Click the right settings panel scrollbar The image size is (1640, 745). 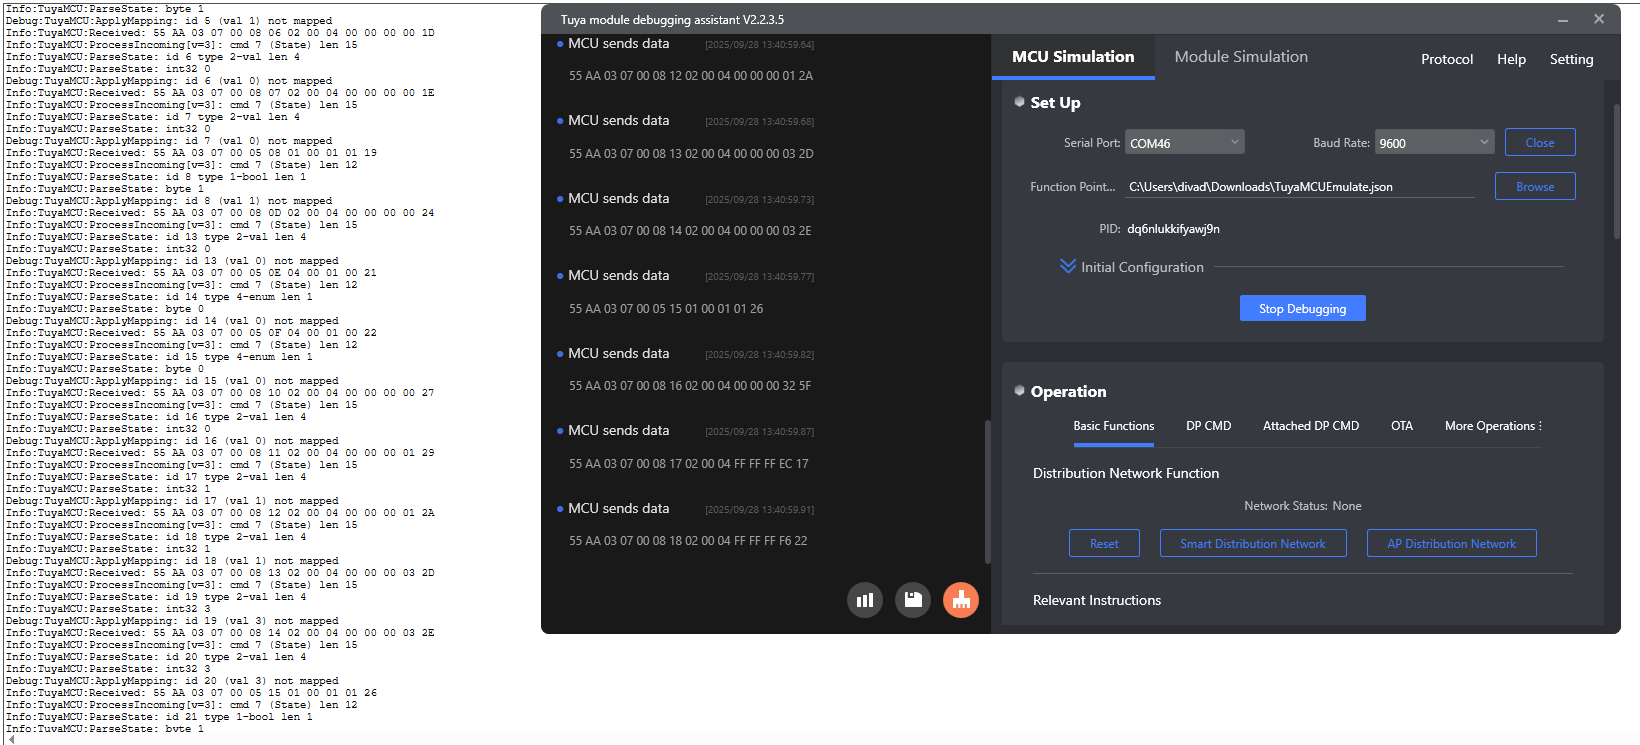point(1616,170)
